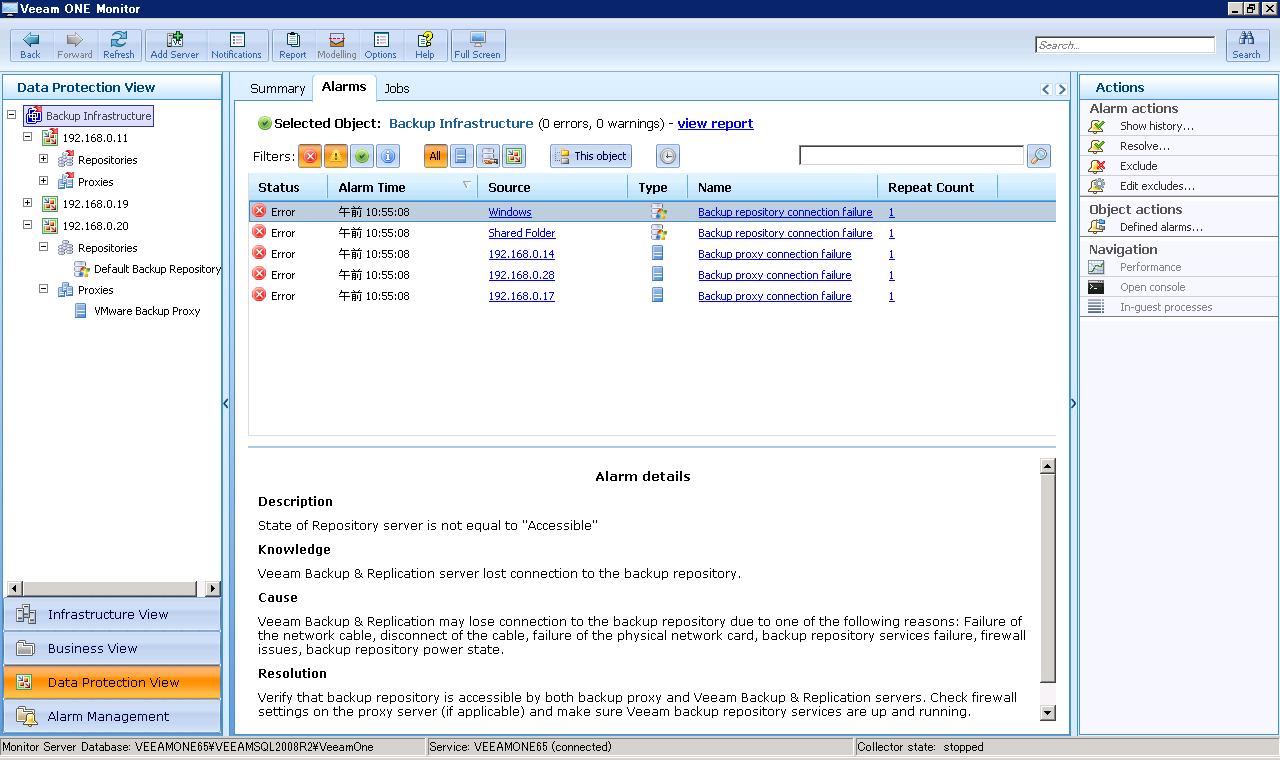This screenshot has height=760, width=1280.
Task: Click Defined alarms action icon
Action: tap(1097, 227)
